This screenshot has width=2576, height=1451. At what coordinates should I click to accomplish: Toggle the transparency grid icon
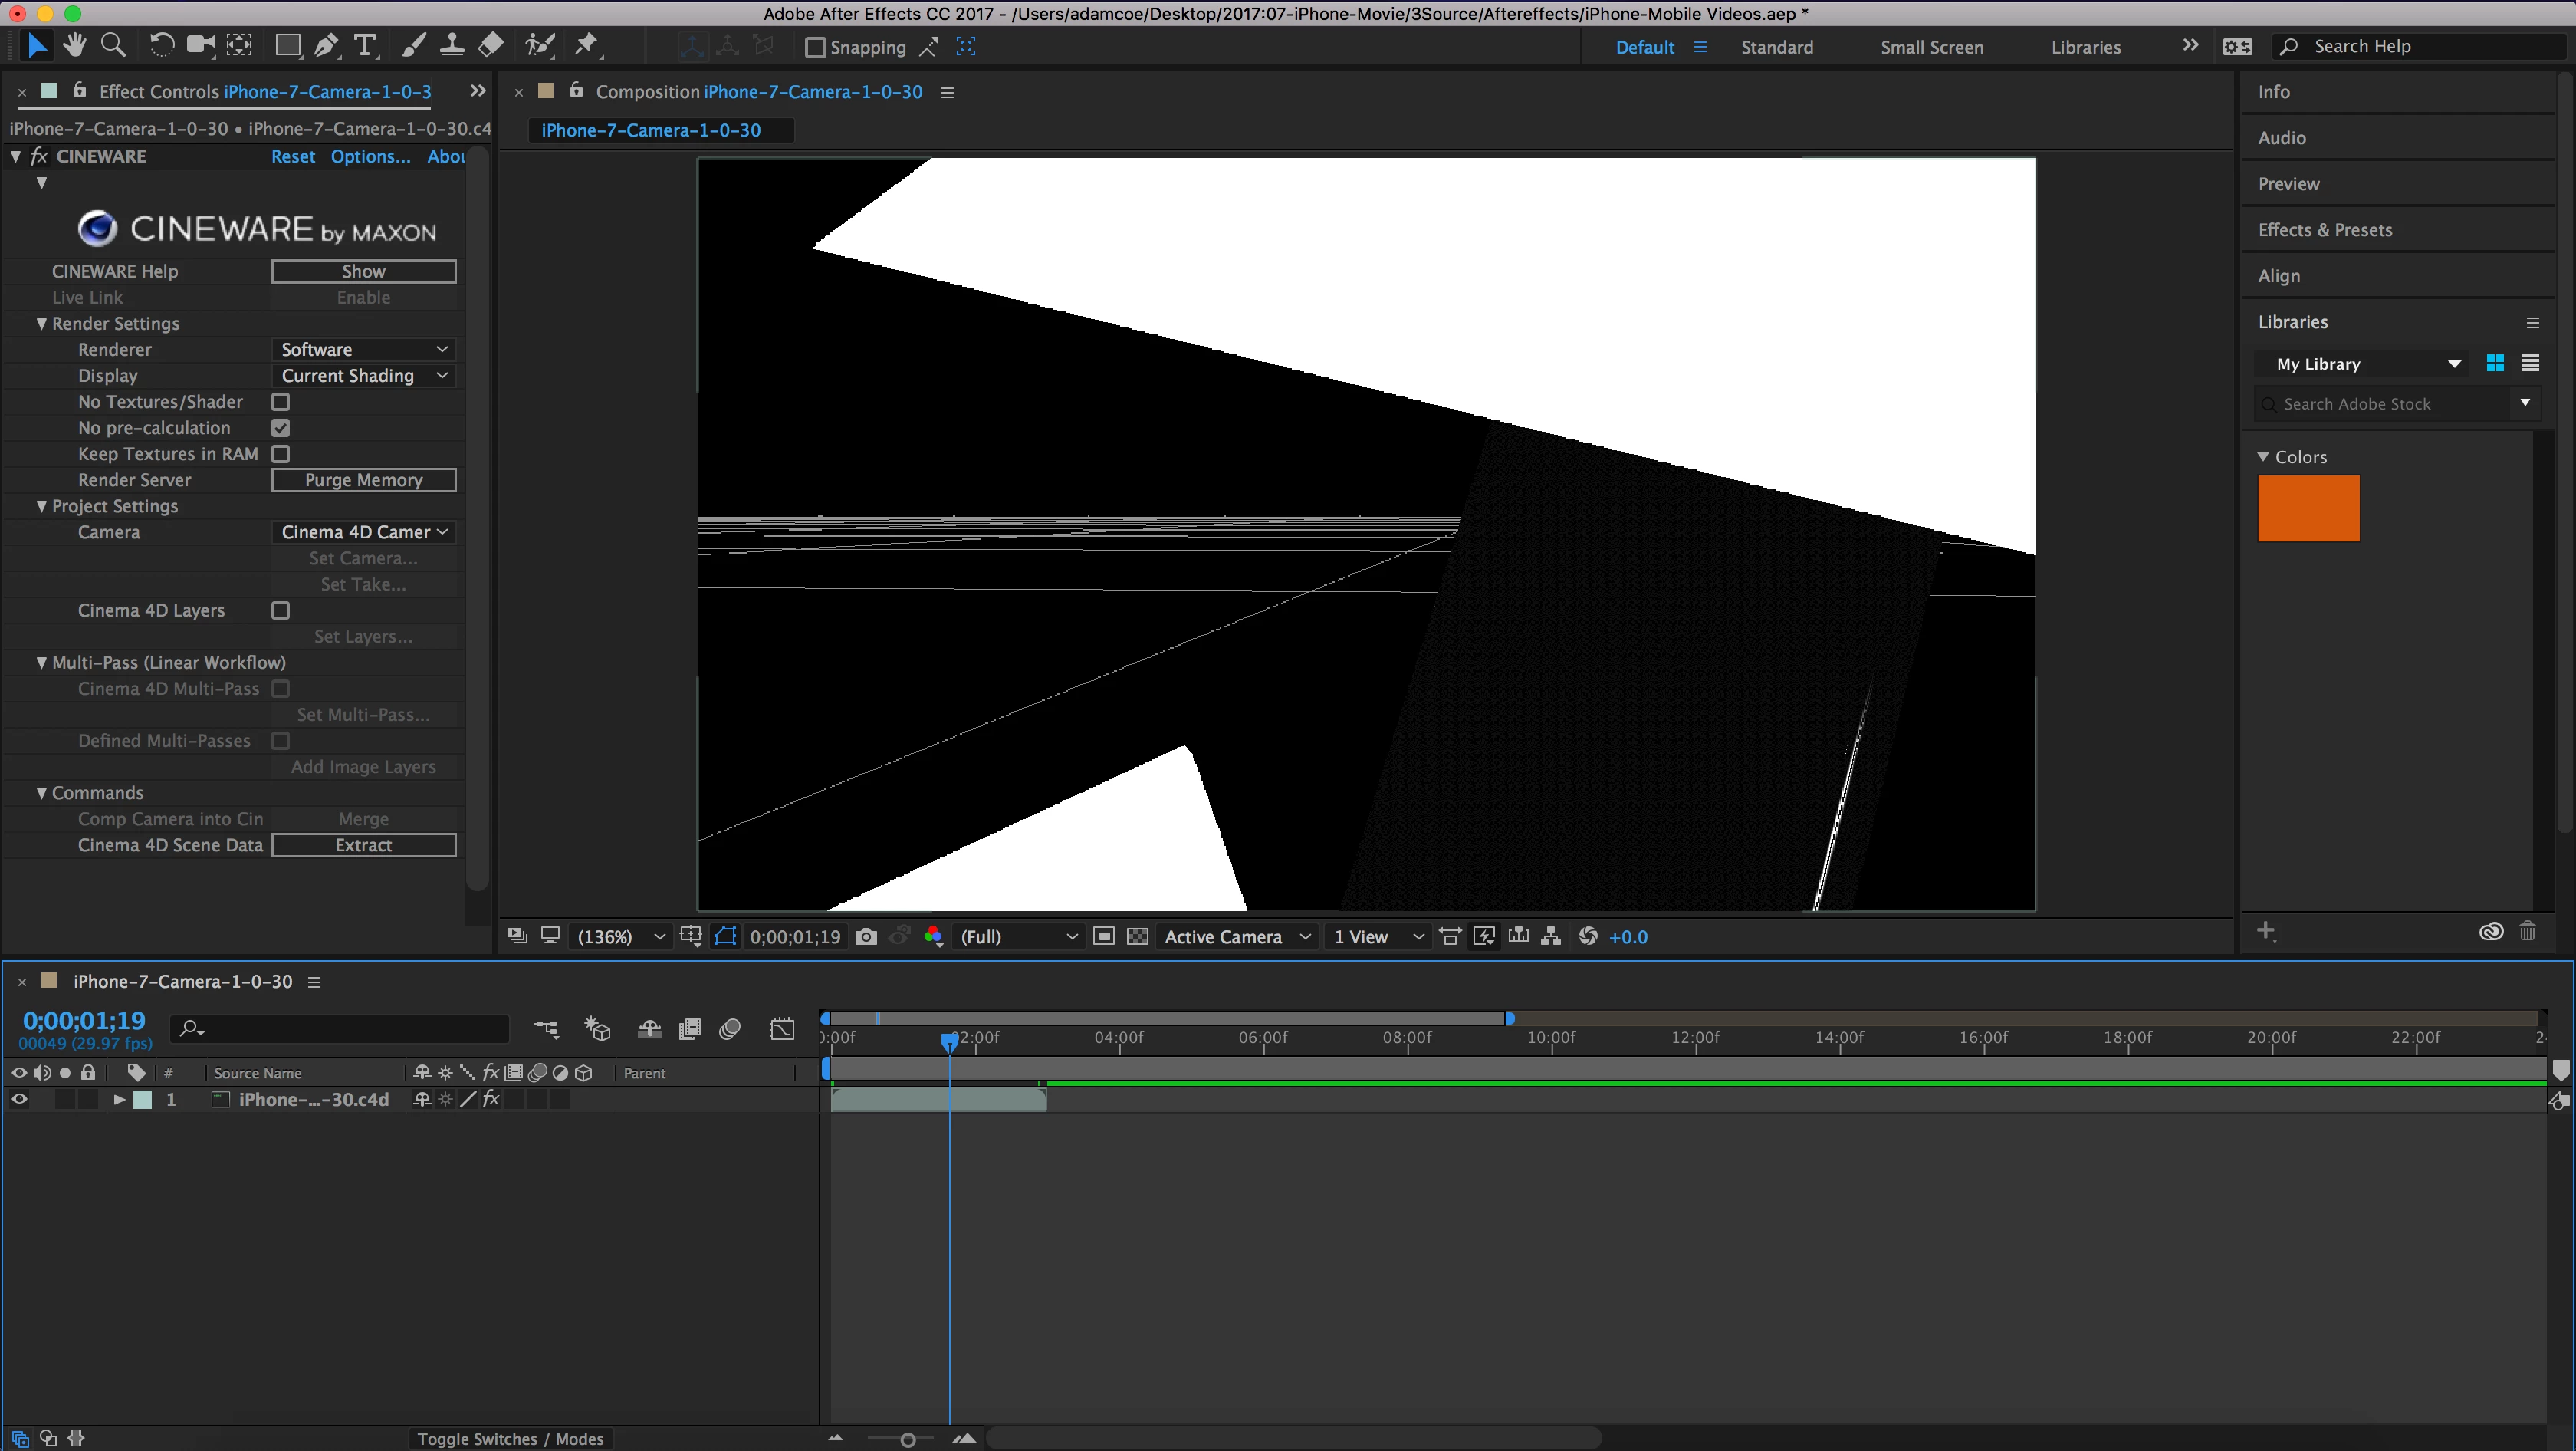[1137, 936]
